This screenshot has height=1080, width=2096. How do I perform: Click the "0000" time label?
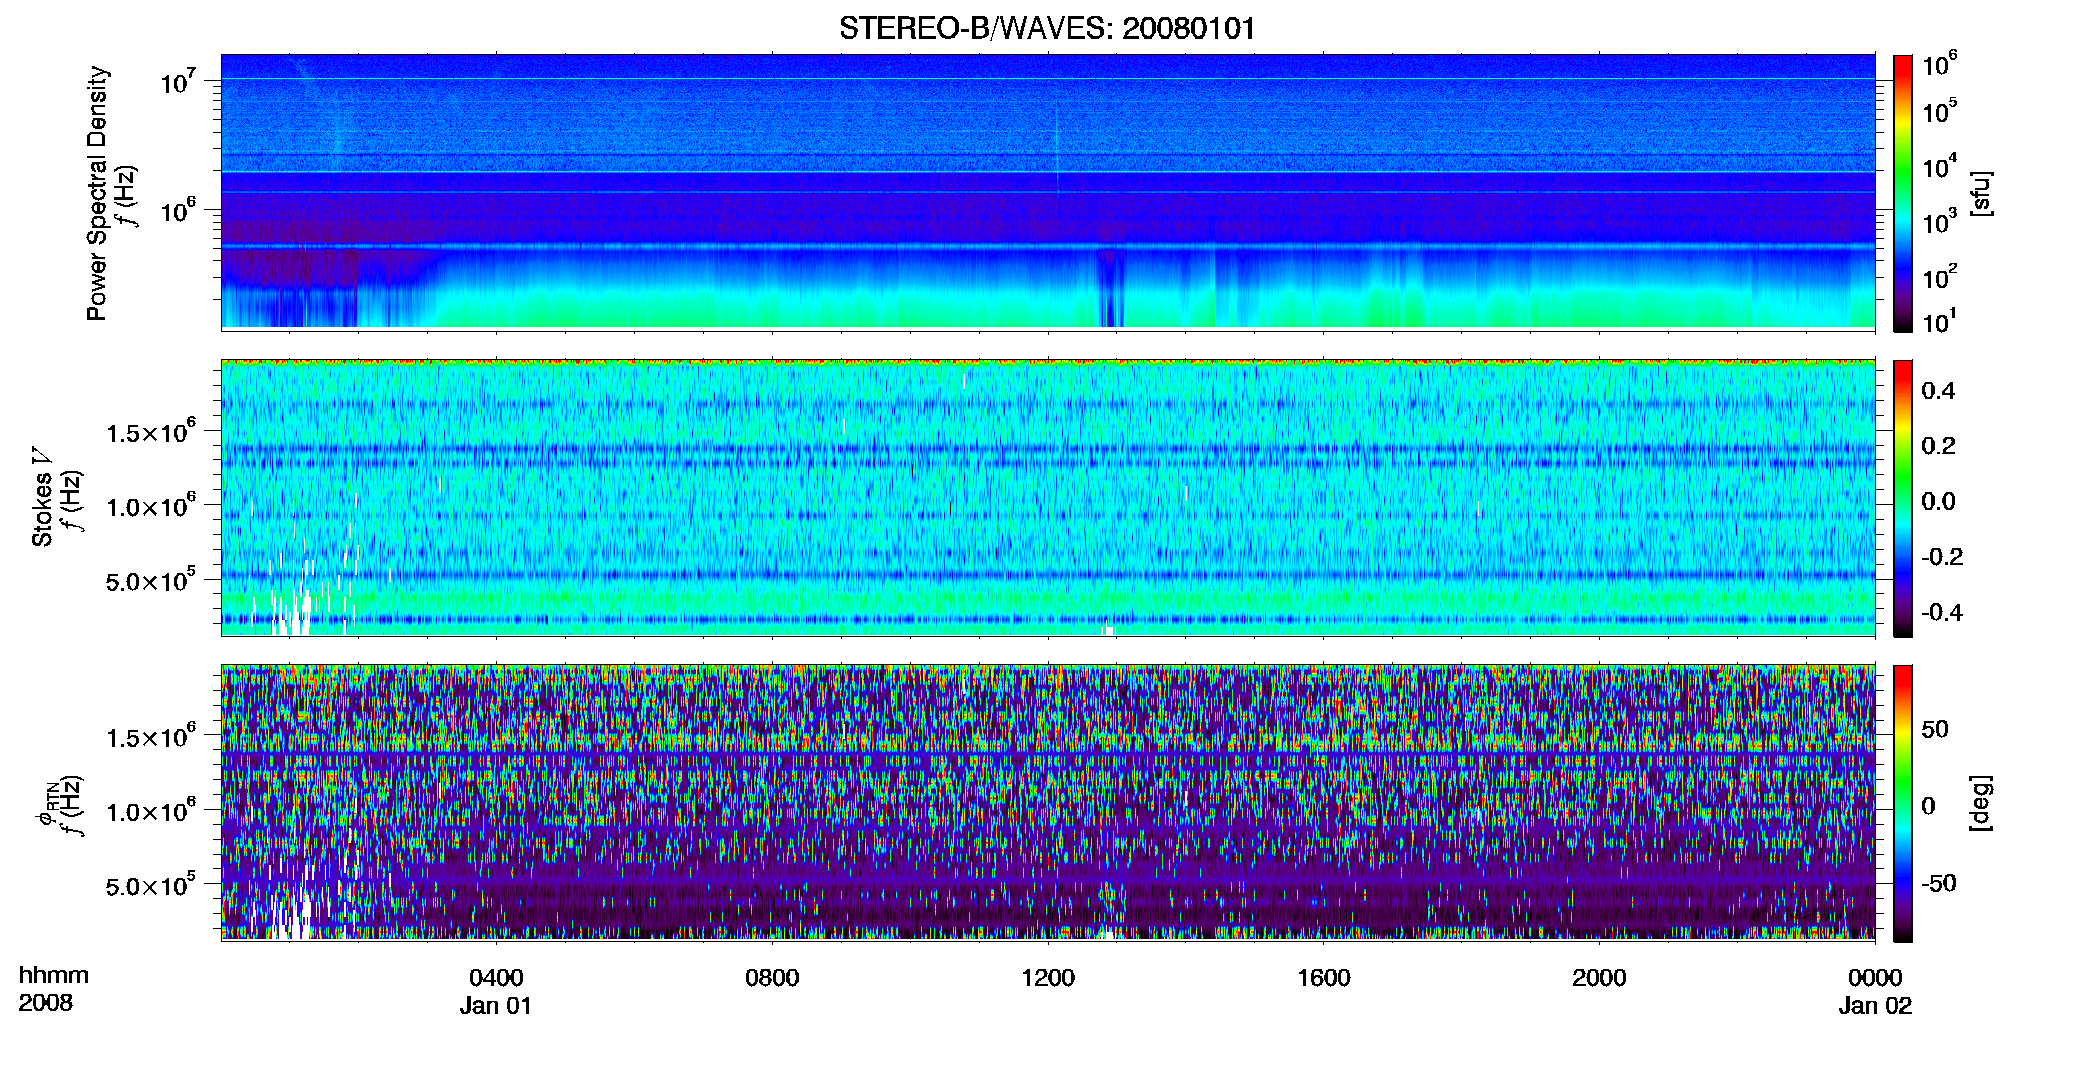pyautogui.click(x=1875, y=978)
